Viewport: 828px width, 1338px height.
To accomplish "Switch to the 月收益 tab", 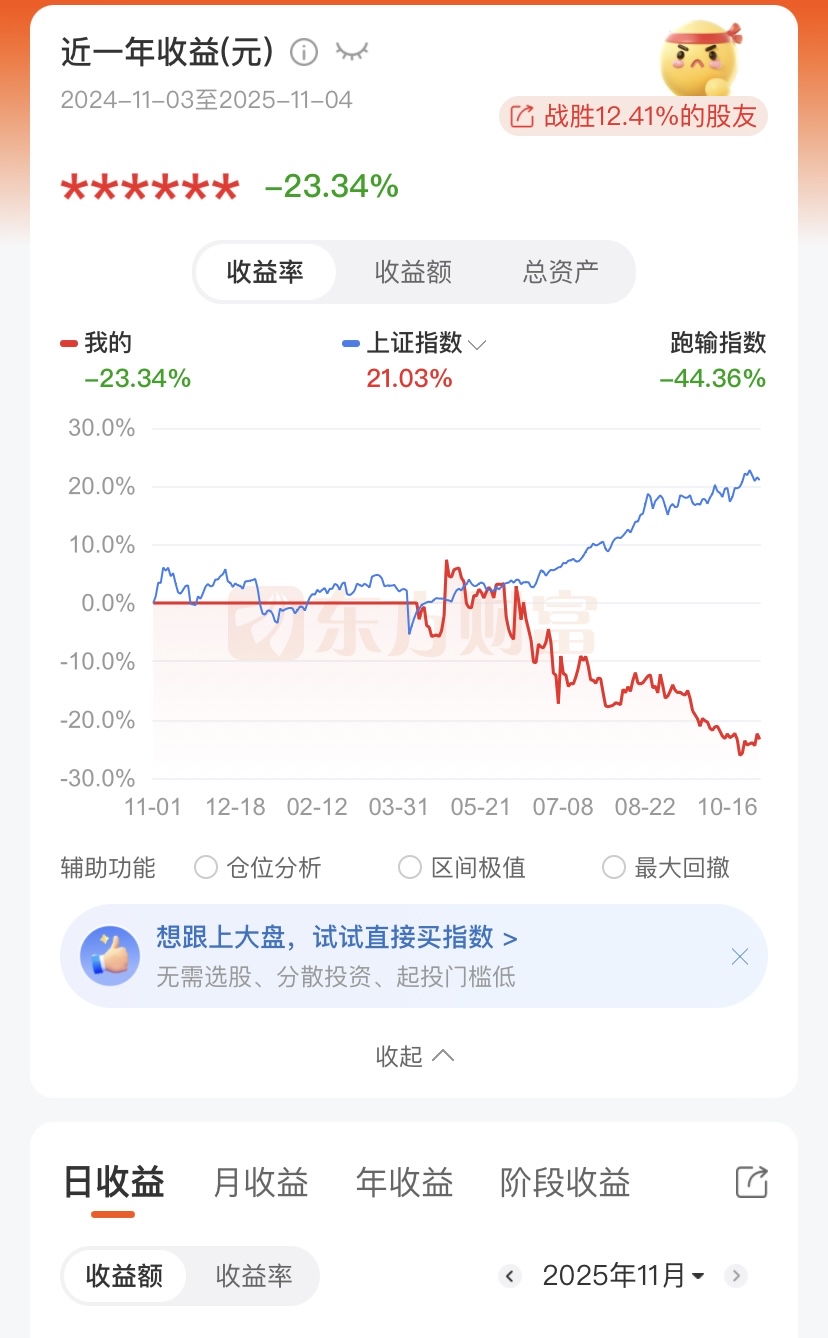I will 261,1182.
